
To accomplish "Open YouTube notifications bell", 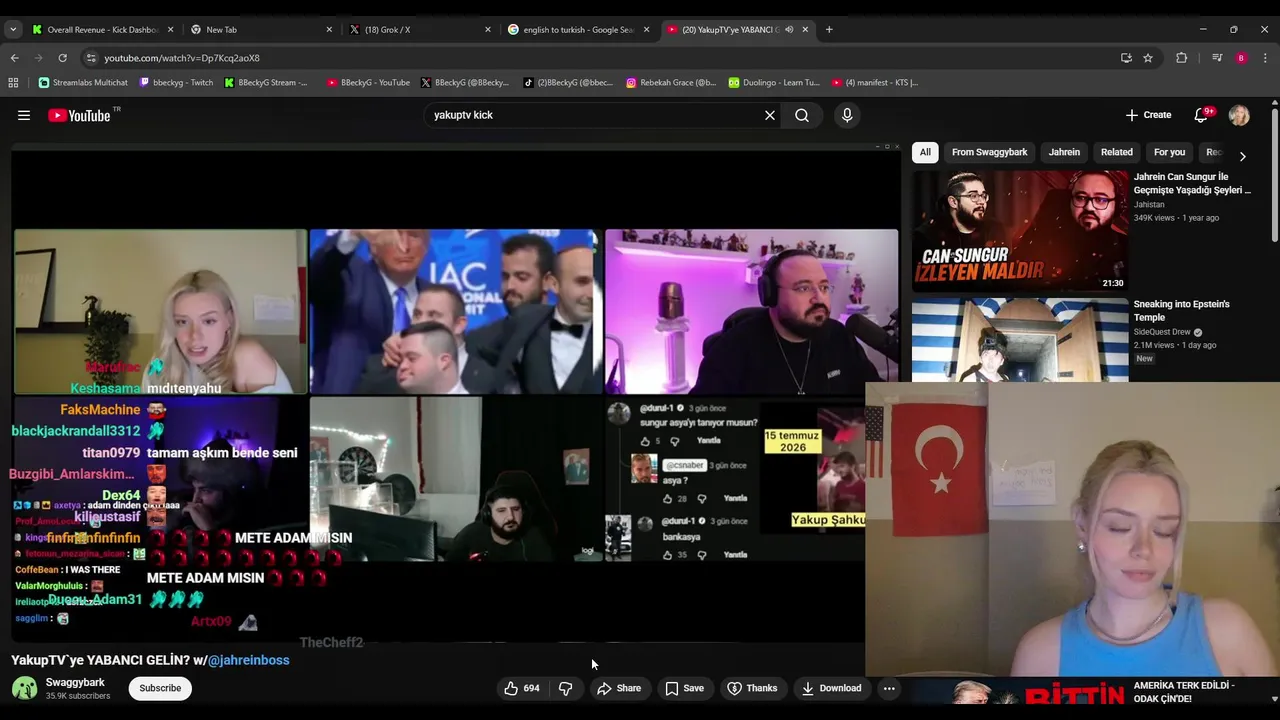I will pos(1202,115).
